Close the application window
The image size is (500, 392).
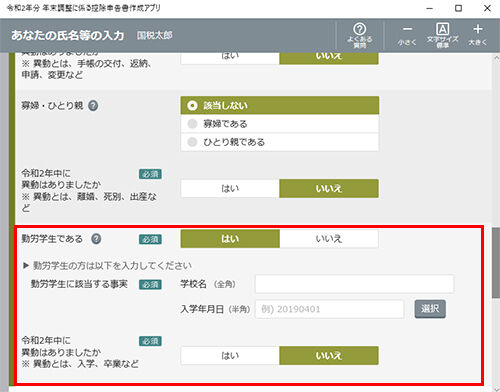click(487, 8)
